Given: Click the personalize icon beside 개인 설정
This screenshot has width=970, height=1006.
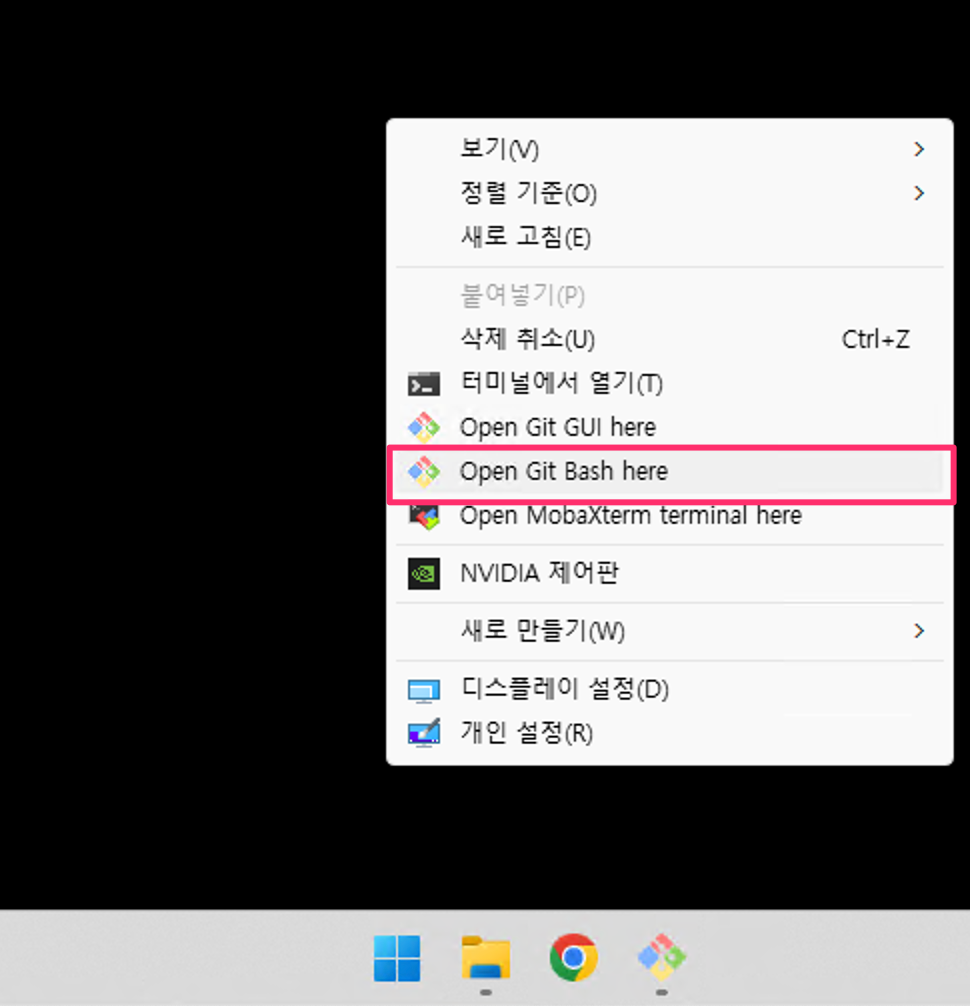Looking at the screenshot, I should point(423,733).
